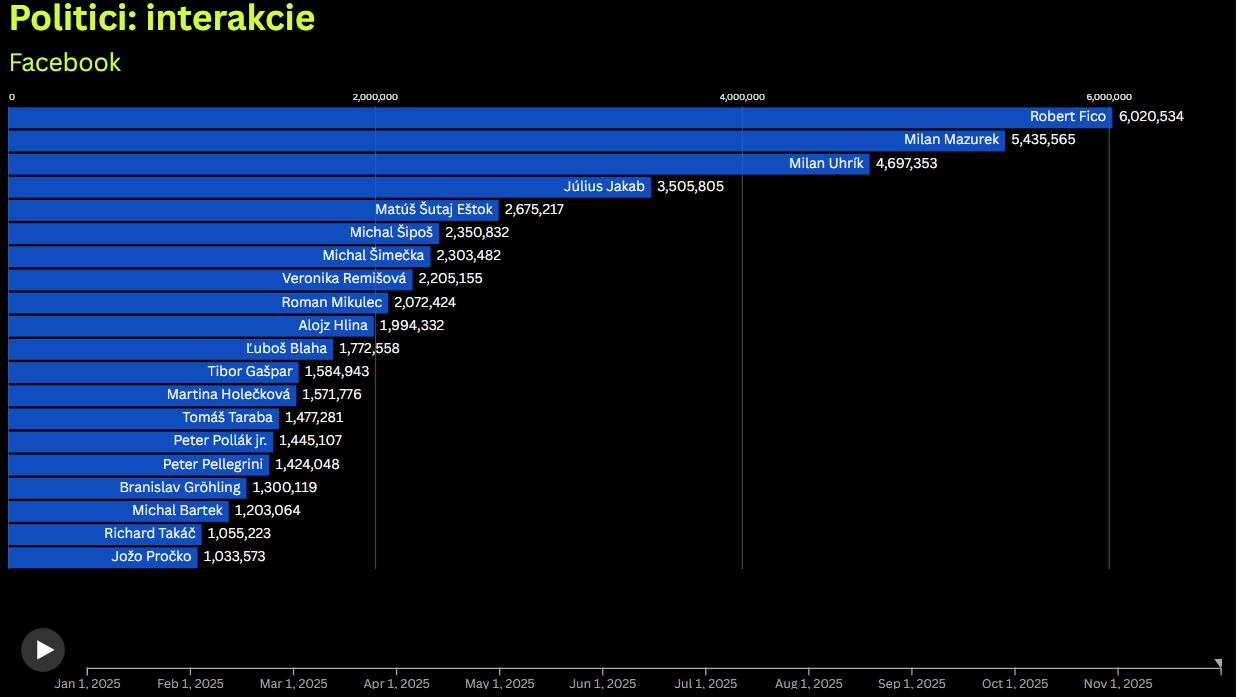This screenshot has height=697, width=1236.
Task: Click the Matúš Šutaj Eštok bar
Action: [253, 209]
